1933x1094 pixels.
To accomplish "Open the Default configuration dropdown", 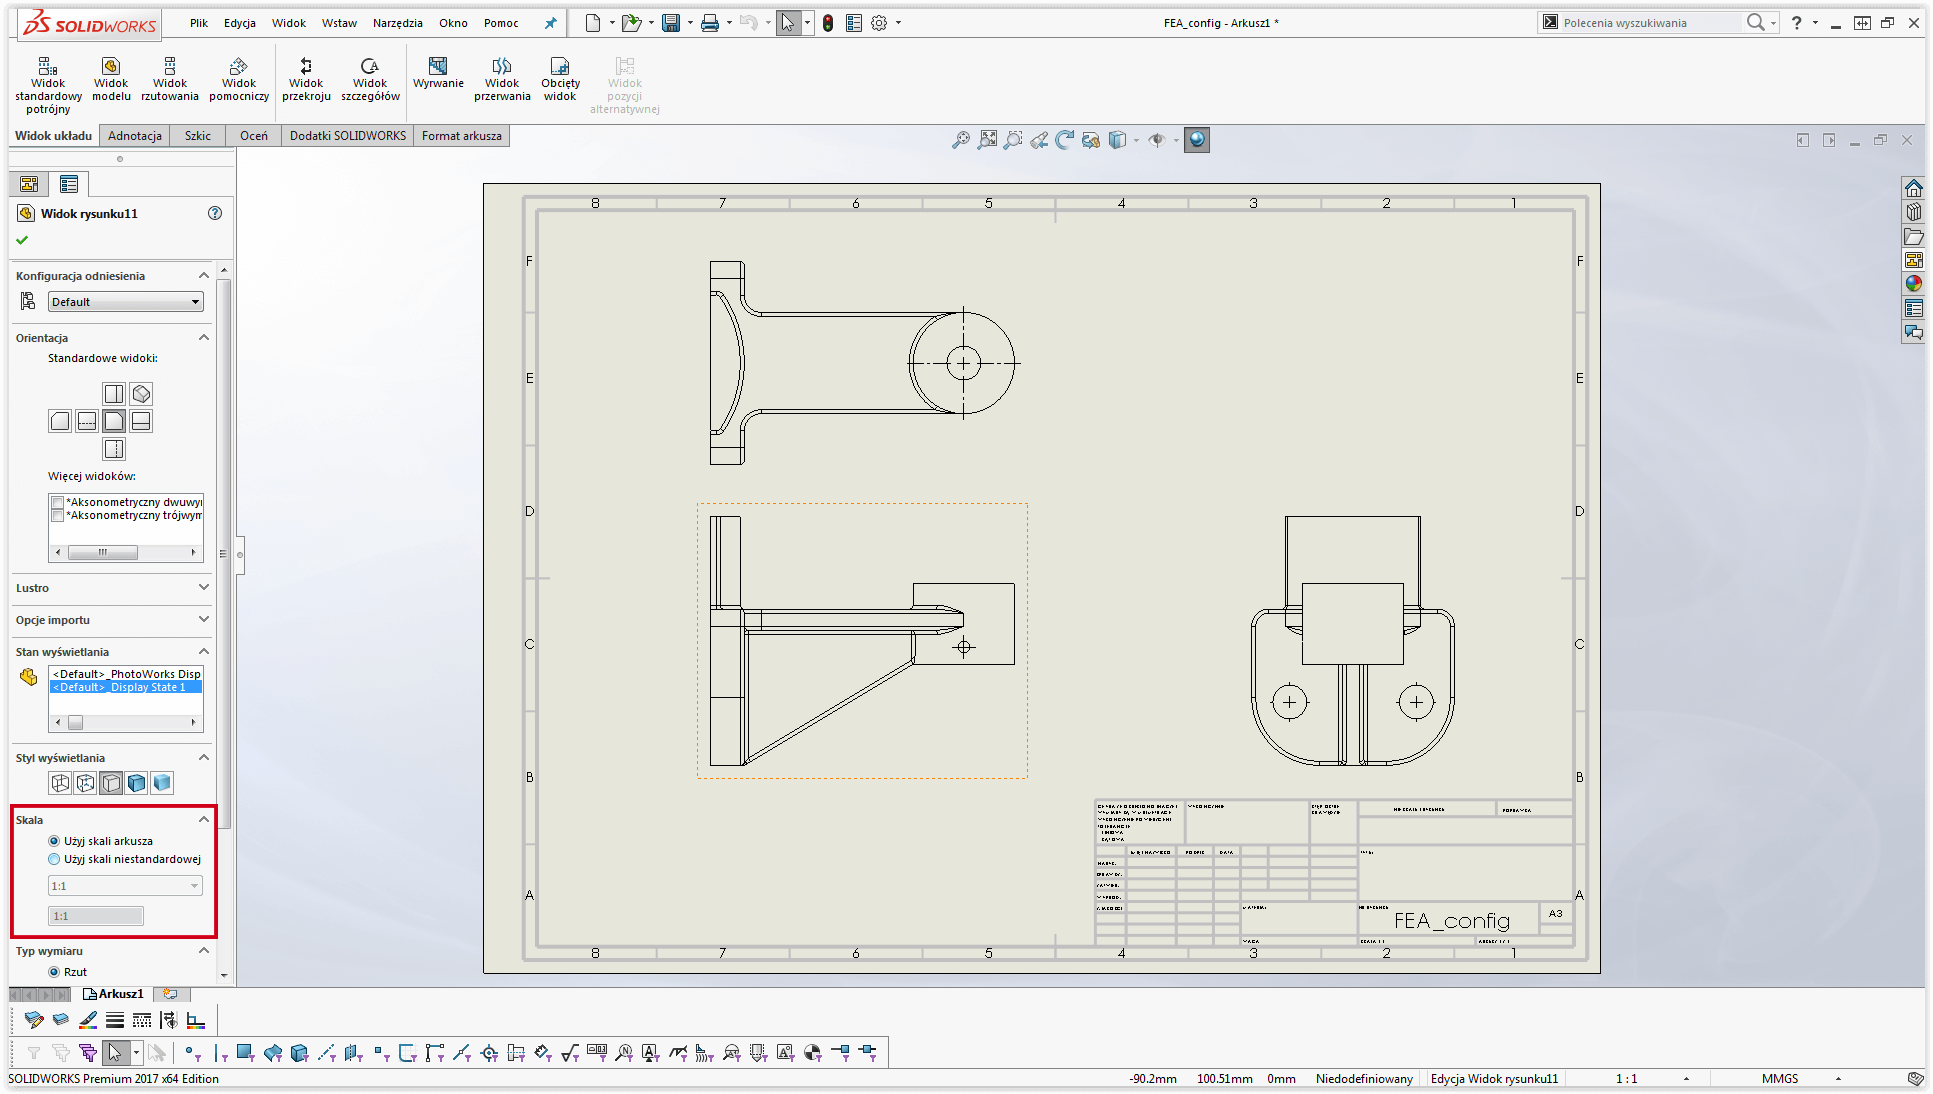I will pyautogui.click(x=196, y=301).
